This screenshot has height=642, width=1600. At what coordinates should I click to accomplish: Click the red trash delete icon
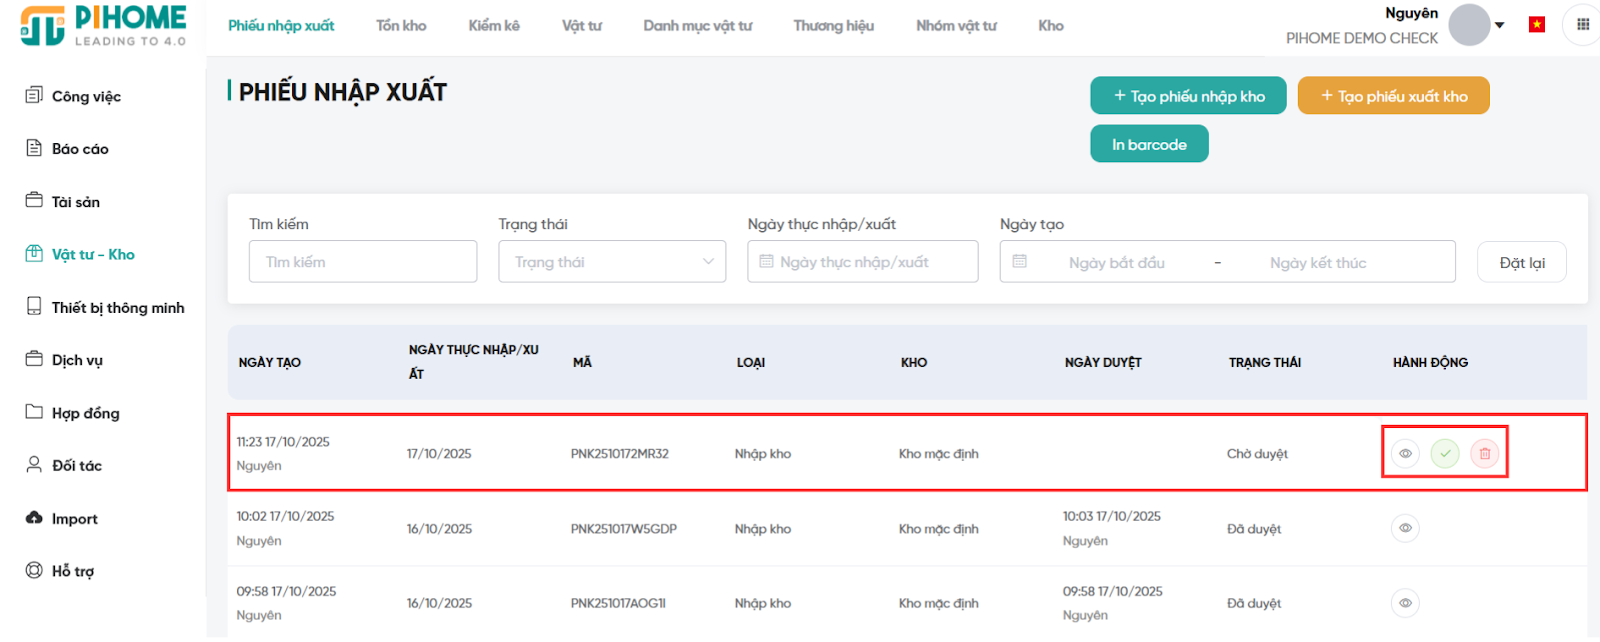[1484, 454]
